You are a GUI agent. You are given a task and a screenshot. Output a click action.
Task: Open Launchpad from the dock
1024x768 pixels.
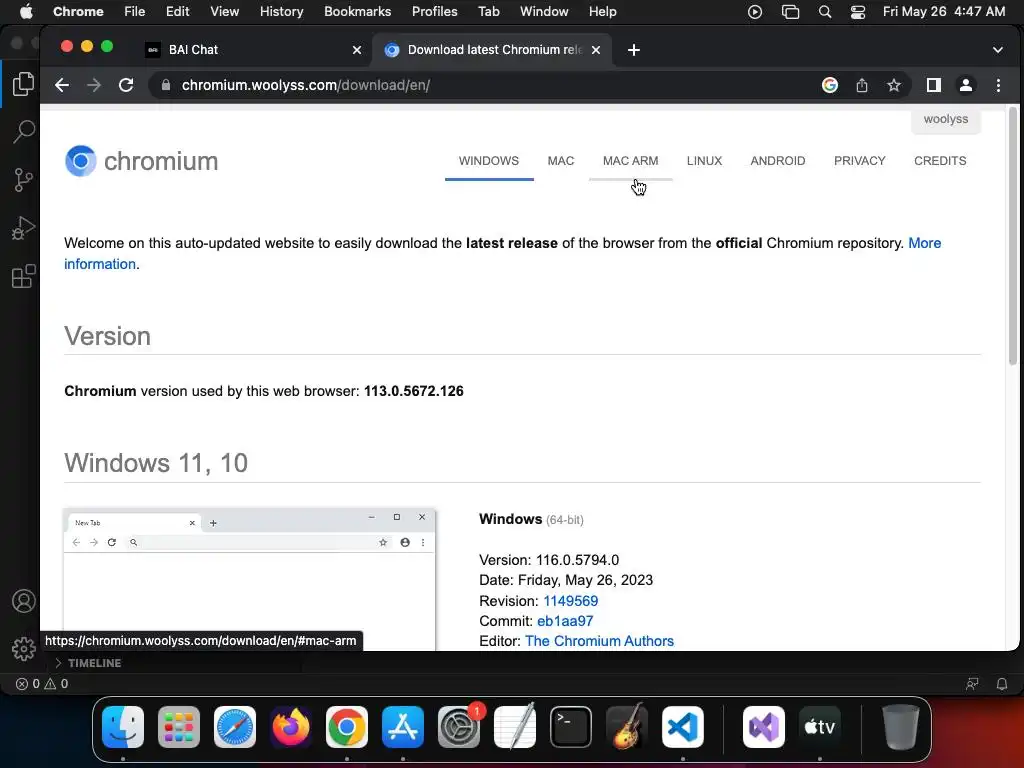179,727
